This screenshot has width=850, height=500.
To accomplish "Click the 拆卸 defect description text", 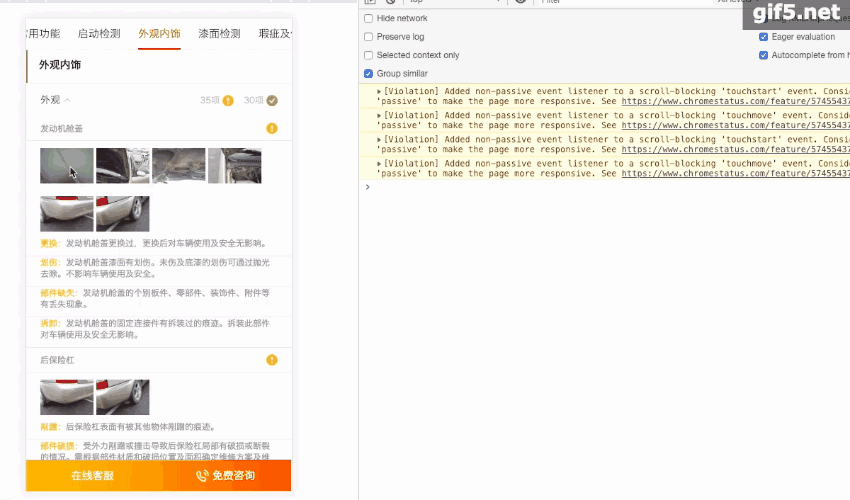I will point(155,329).
